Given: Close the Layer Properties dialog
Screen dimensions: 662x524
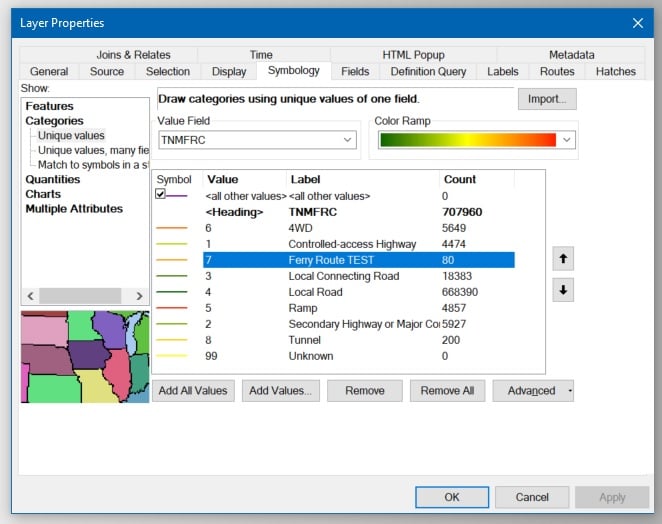Looking at the screenshot, I should (x=638, y=23).
